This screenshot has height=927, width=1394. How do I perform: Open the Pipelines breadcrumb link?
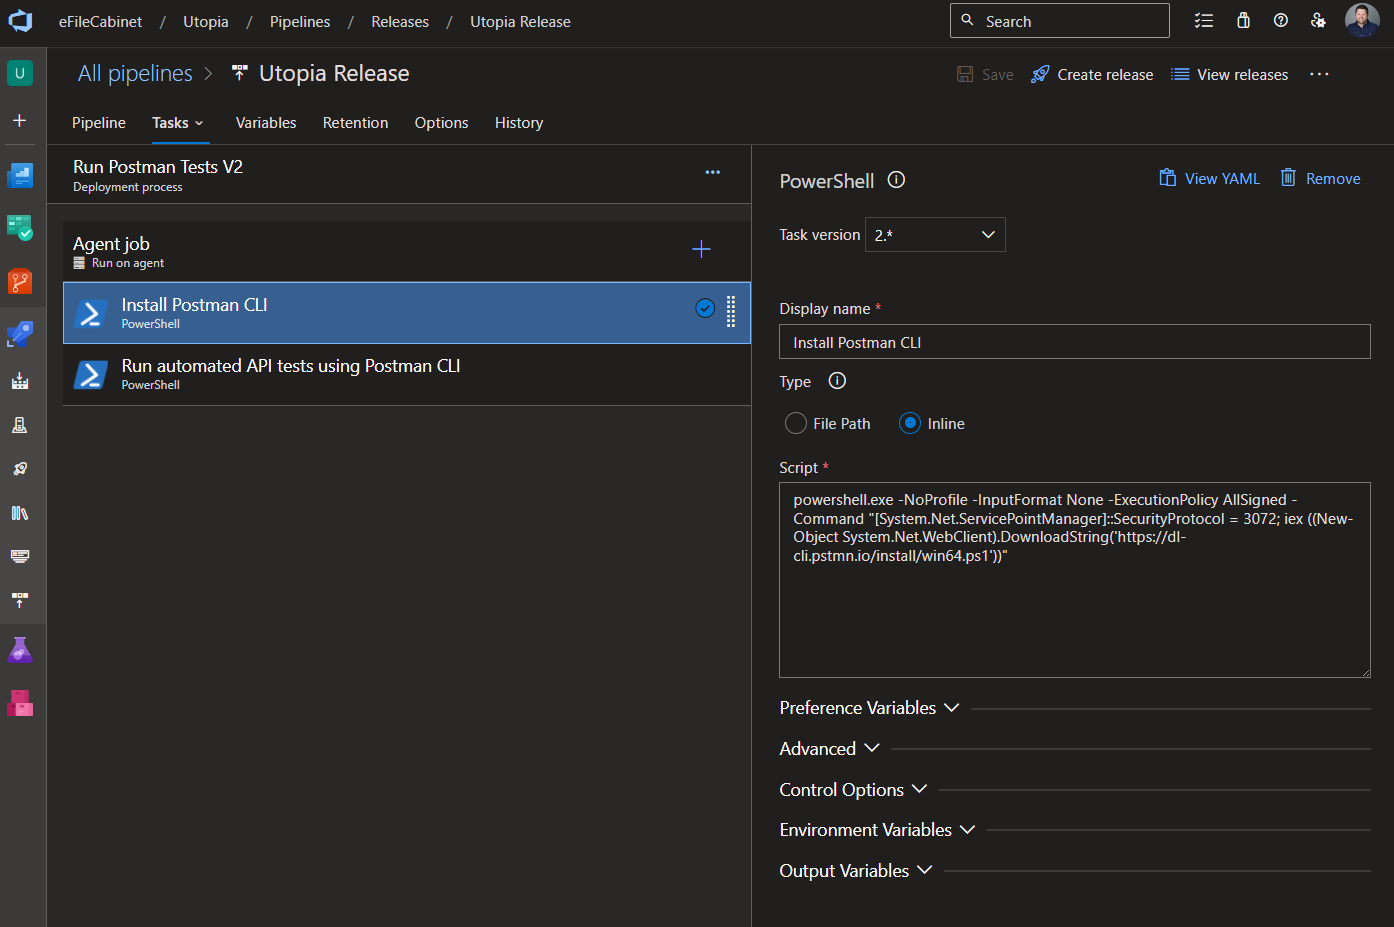300,22
